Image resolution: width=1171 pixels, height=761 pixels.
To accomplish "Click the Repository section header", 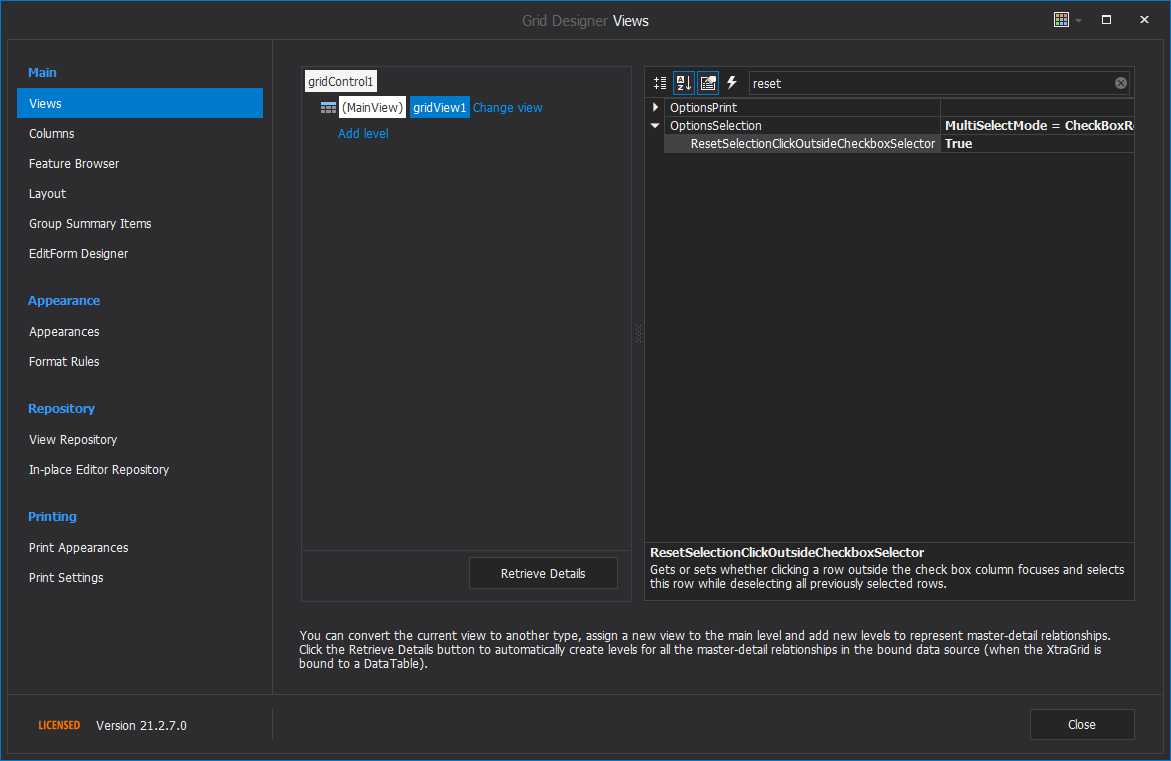I will (x=61, y=409).
